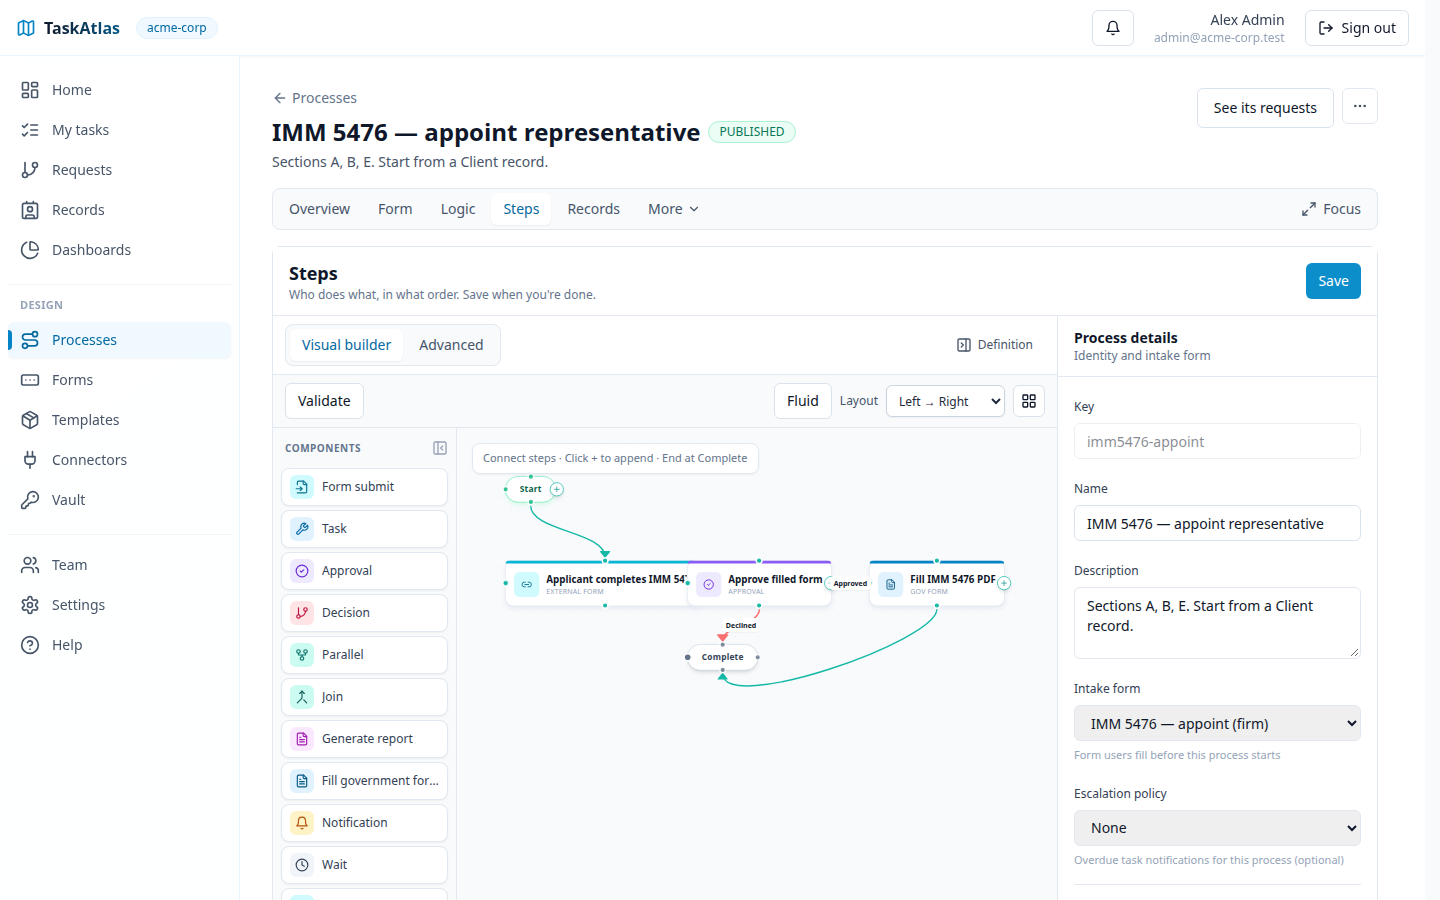Open the Intake form dropdown
Viewport: 1440px width, 900px height.
(x=1217, y=724)
